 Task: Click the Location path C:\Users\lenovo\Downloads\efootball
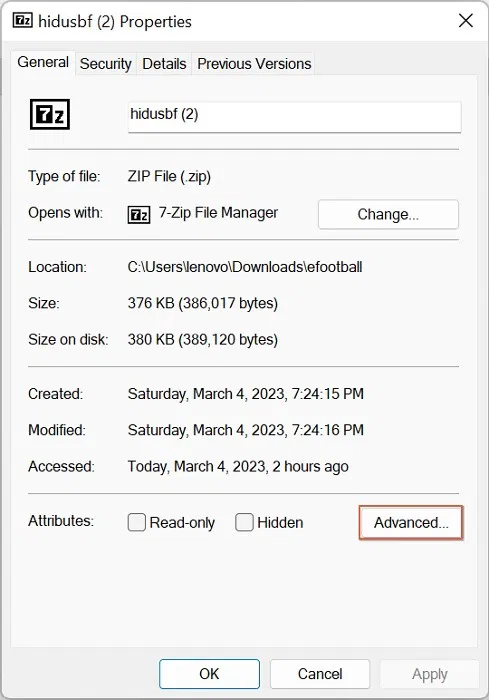pyautogui.click(x=245, y=267)
